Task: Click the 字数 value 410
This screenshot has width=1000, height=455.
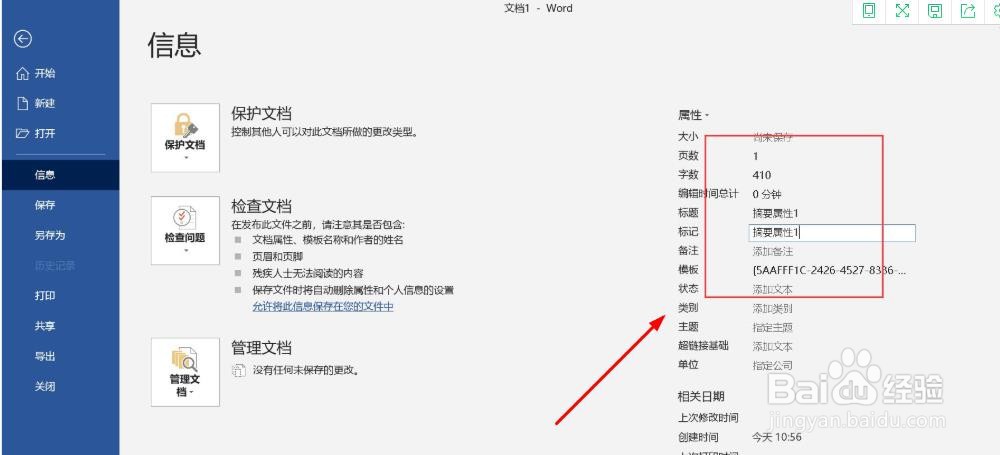Action: [762, 175]
